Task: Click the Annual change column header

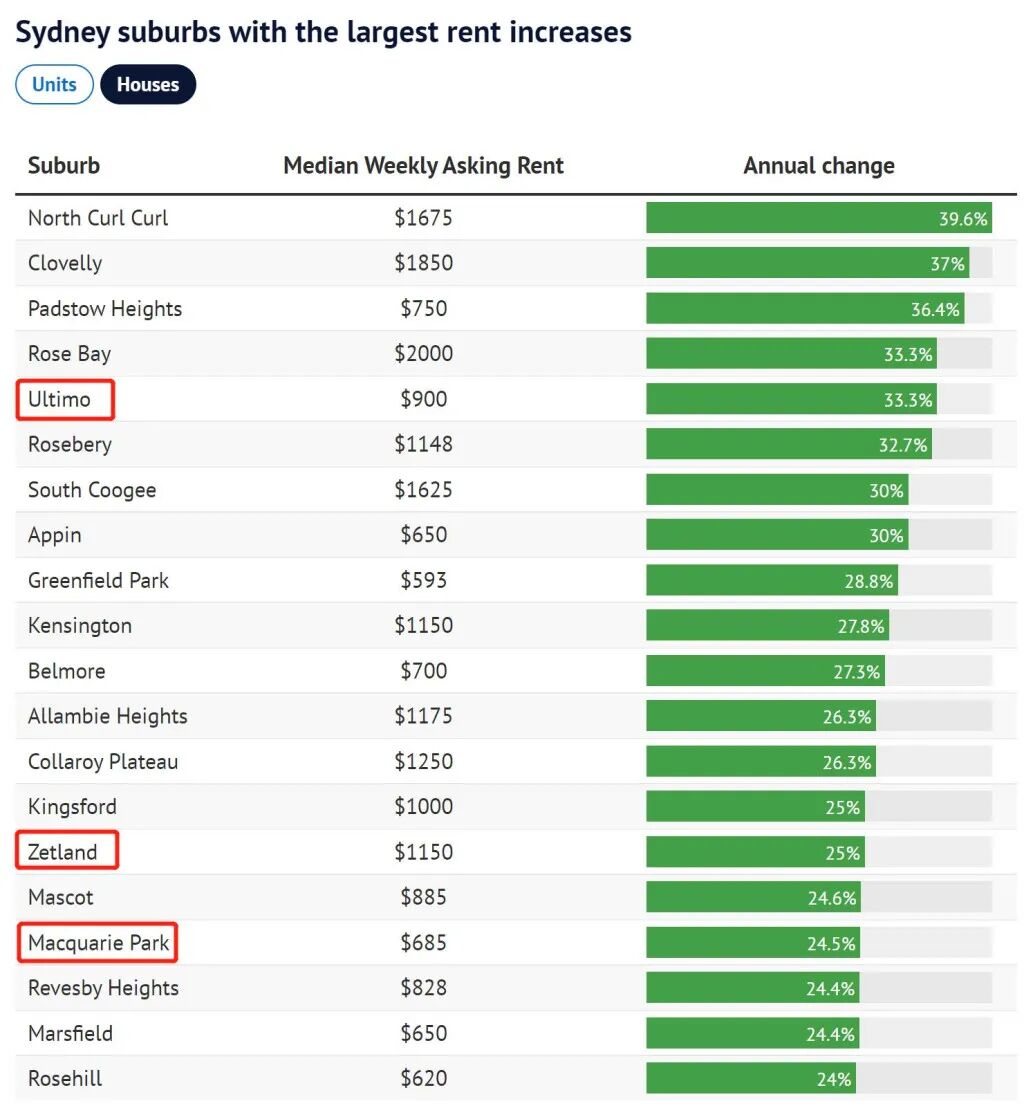Action: point(818,166)
